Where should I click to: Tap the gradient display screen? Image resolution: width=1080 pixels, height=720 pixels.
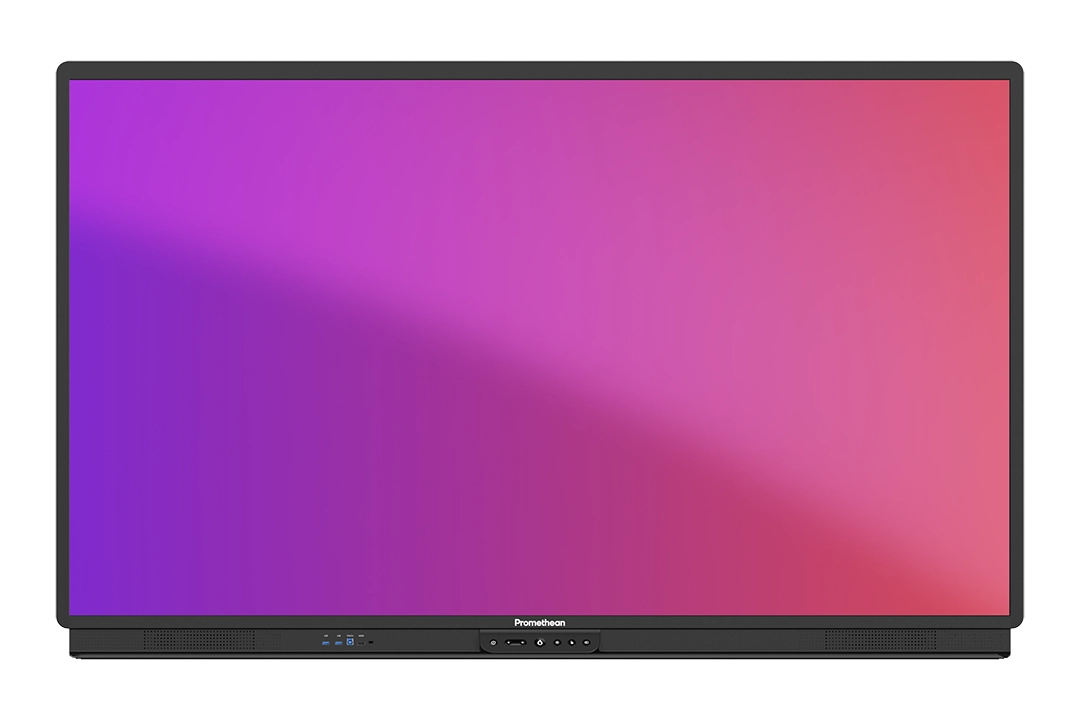tap(539, 347)
